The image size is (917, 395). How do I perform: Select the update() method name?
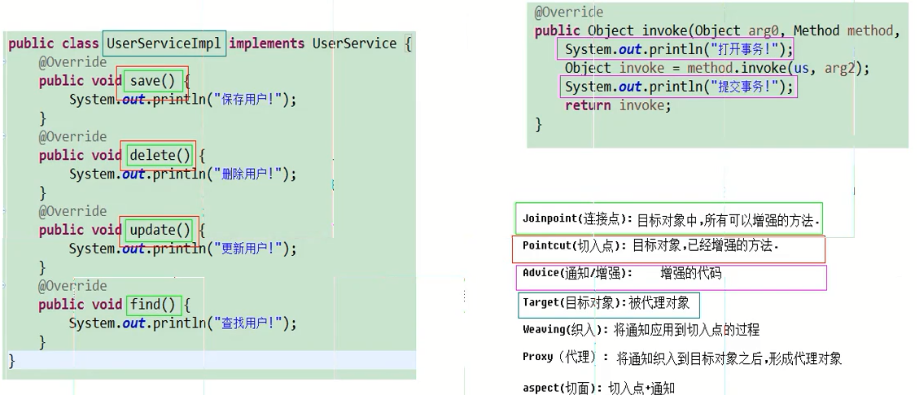(160, 230)
